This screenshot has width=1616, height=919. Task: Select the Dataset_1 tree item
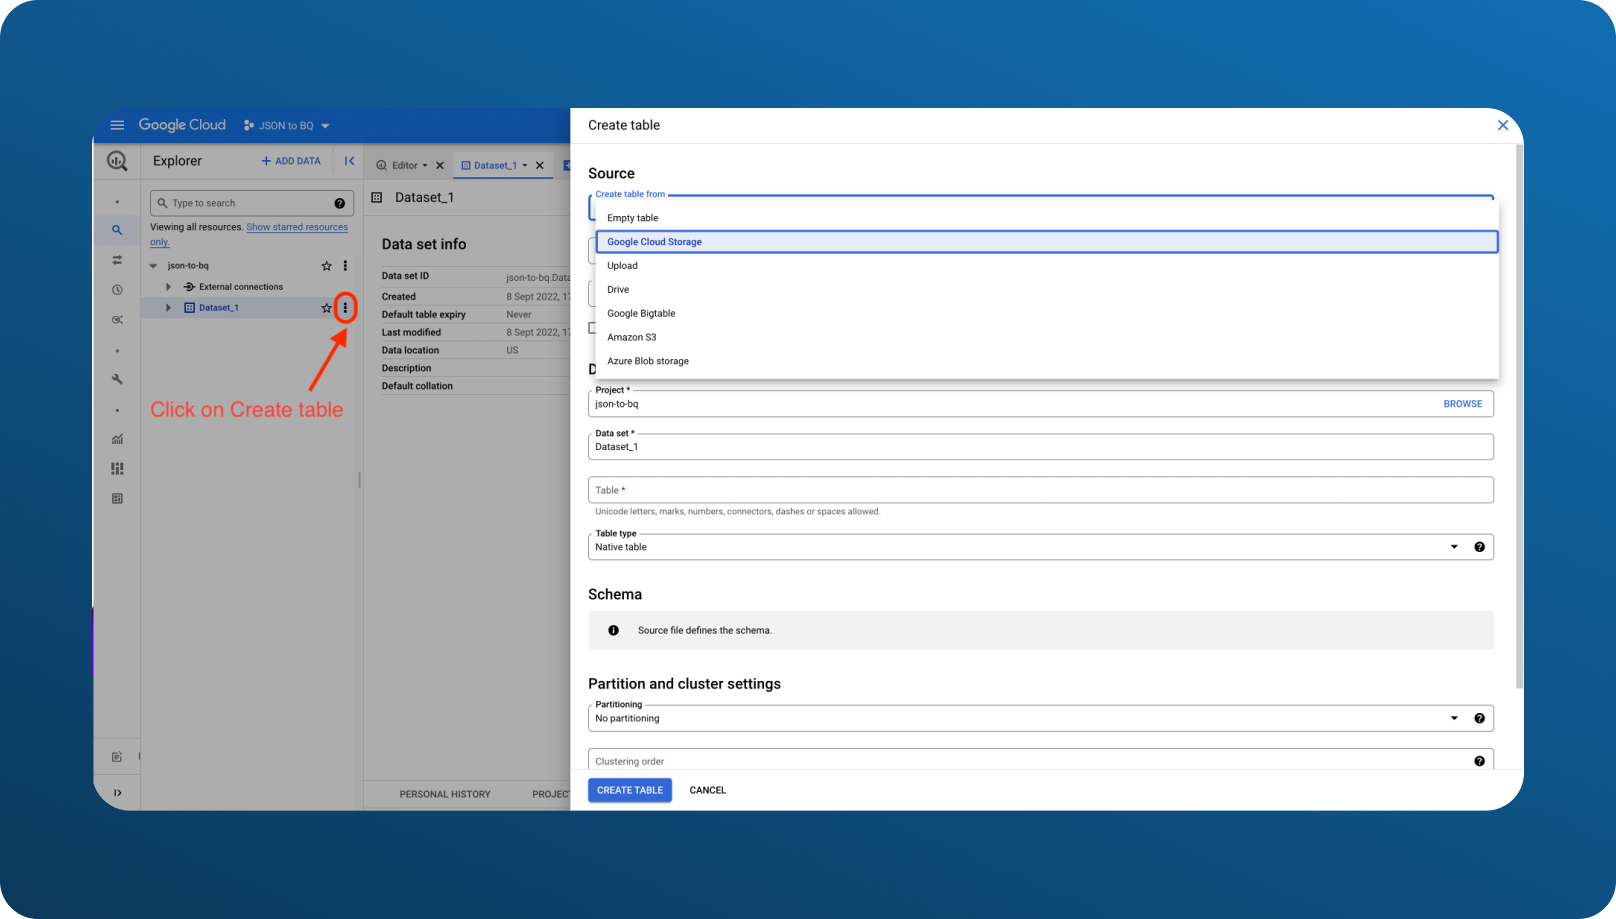(219, 308)
